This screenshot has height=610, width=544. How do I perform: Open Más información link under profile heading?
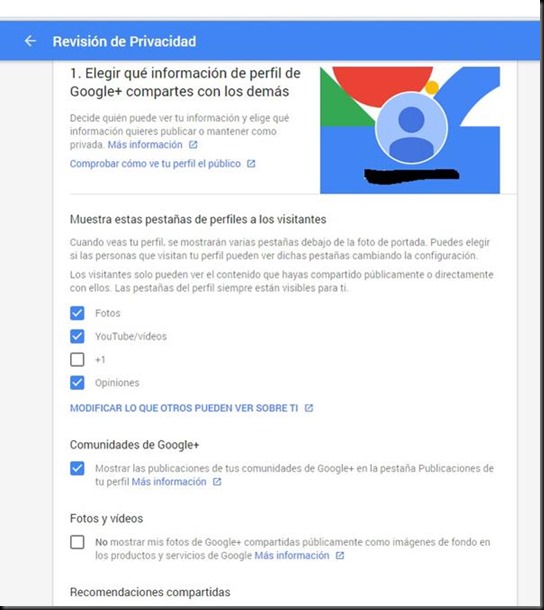coord(145,145)
